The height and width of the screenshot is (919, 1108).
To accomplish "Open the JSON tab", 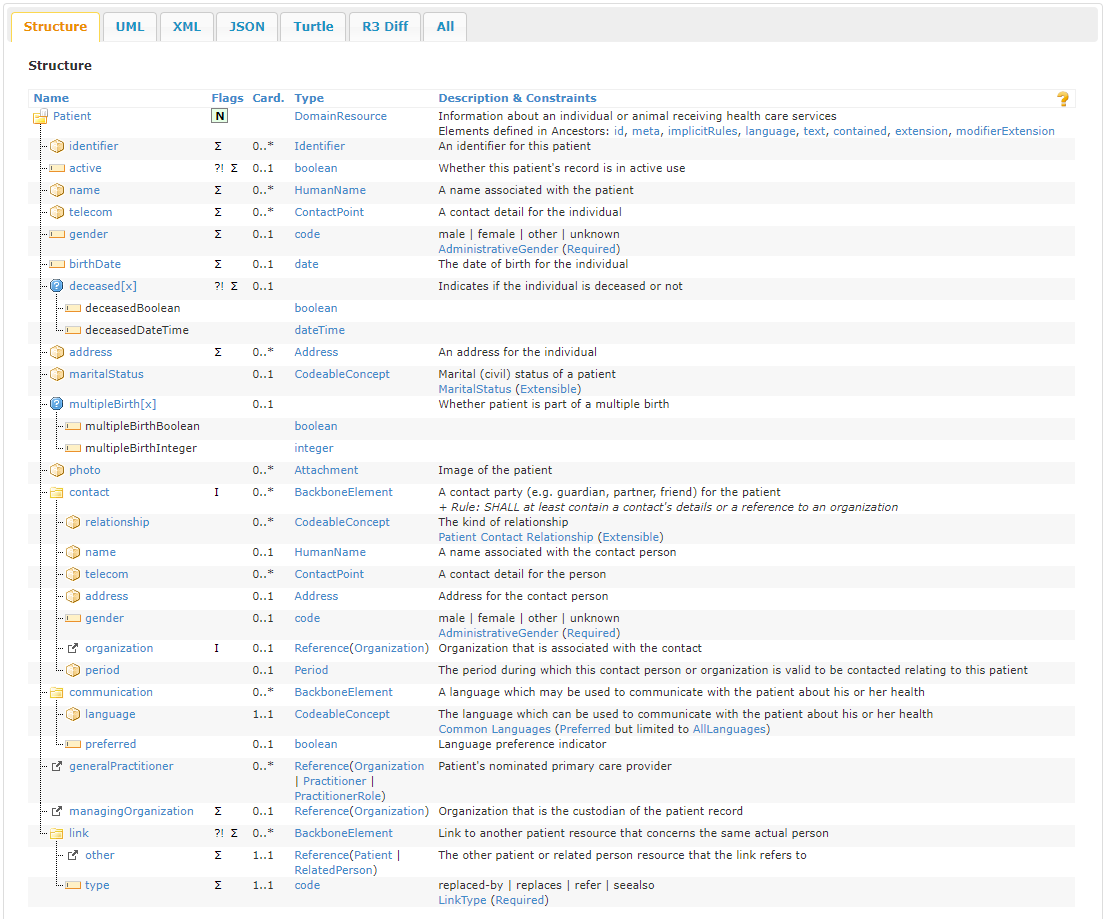I will tap(247, 27).
